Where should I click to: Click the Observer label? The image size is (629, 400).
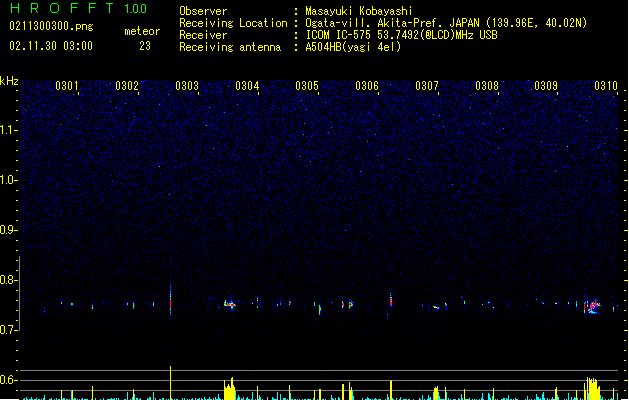(203, 11)
